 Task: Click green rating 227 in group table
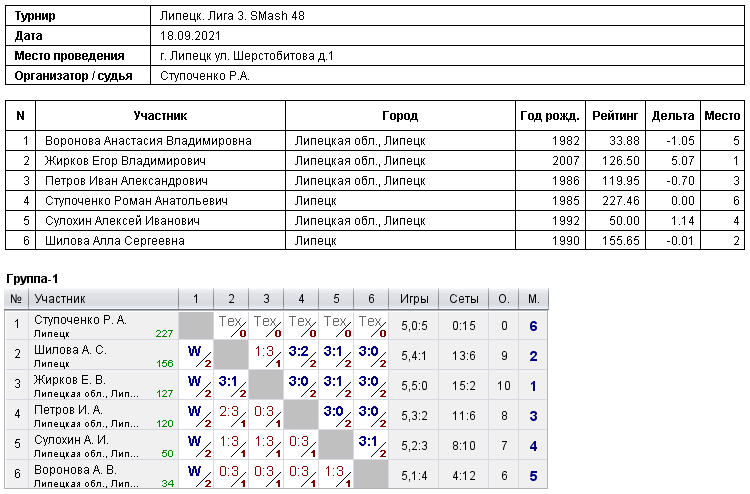(x=164, y=334)
